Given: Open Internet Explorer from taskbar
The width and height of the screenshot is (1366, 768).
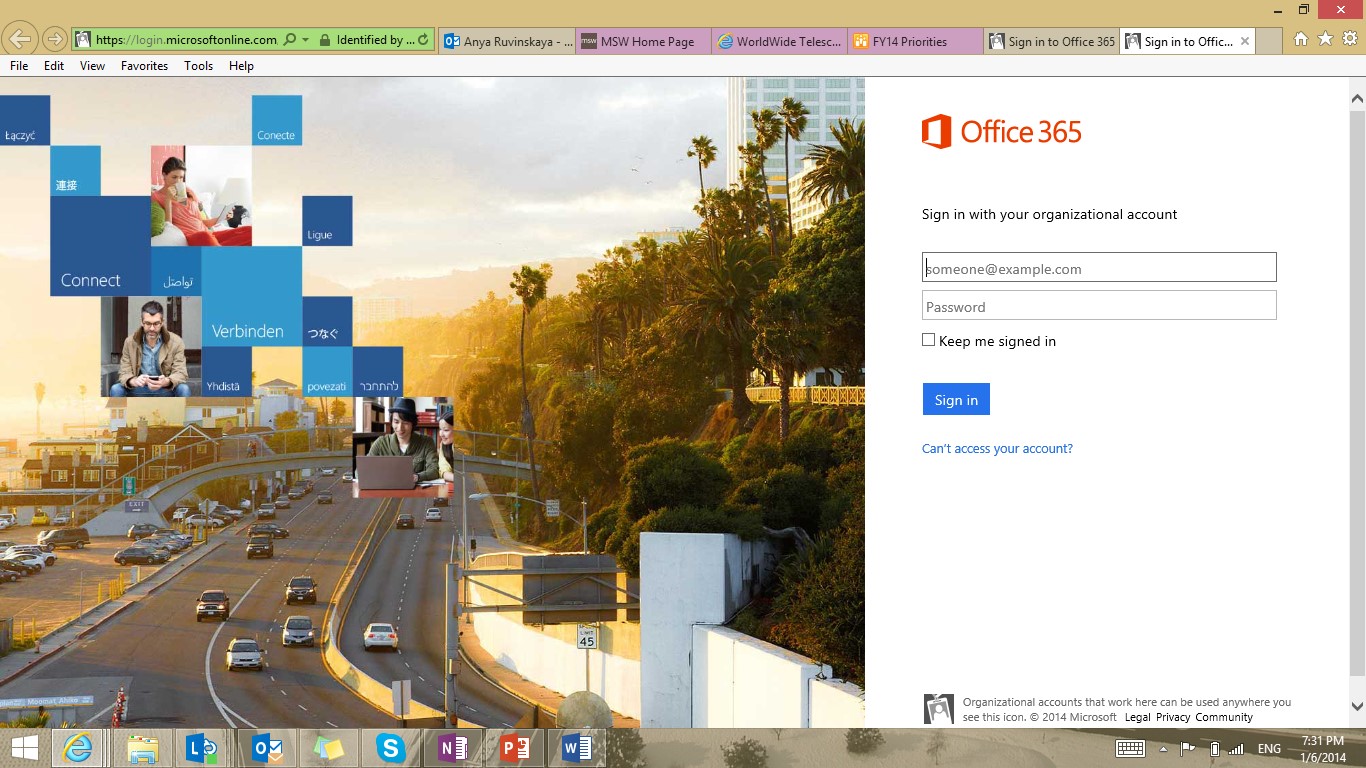Looking at the screenshot, I should tap(78, 748).
